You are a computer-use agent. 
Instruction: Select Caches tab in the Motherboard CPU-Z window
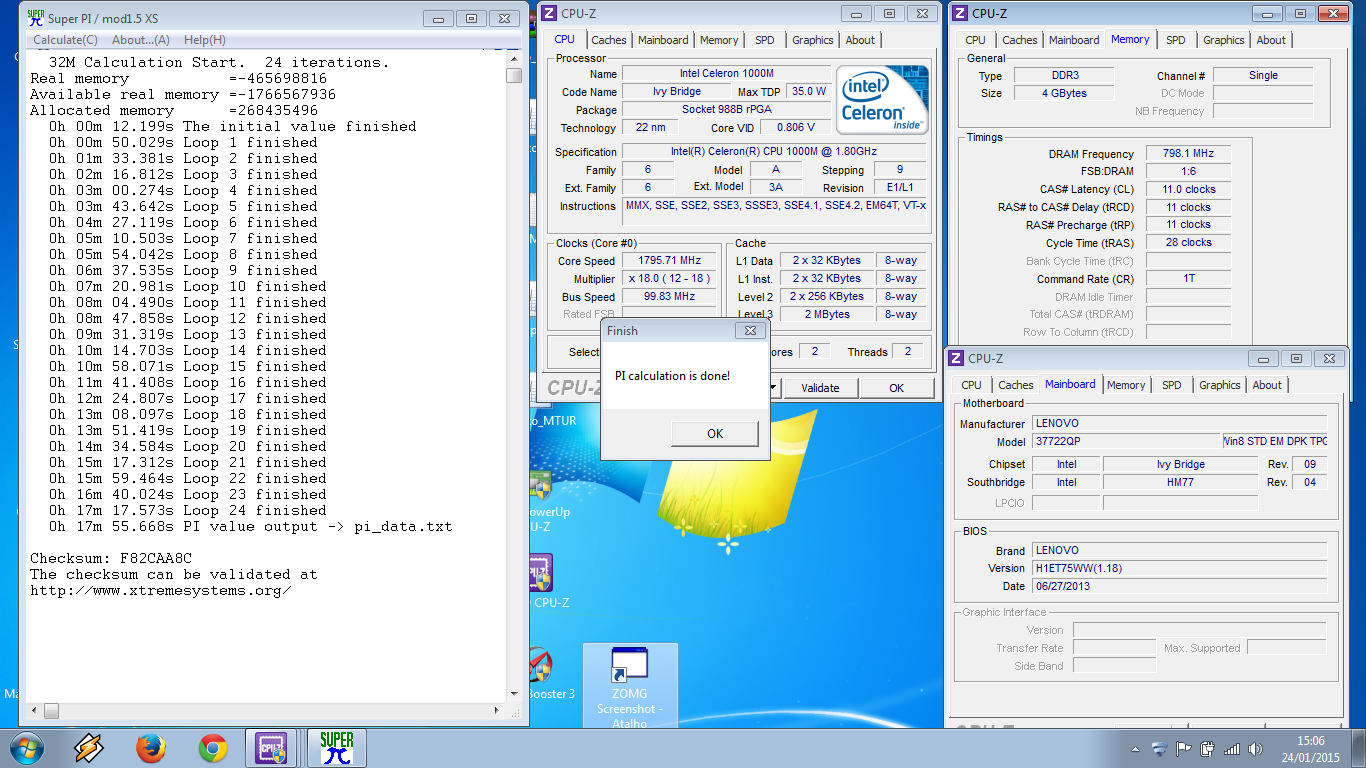[1016, 385]
